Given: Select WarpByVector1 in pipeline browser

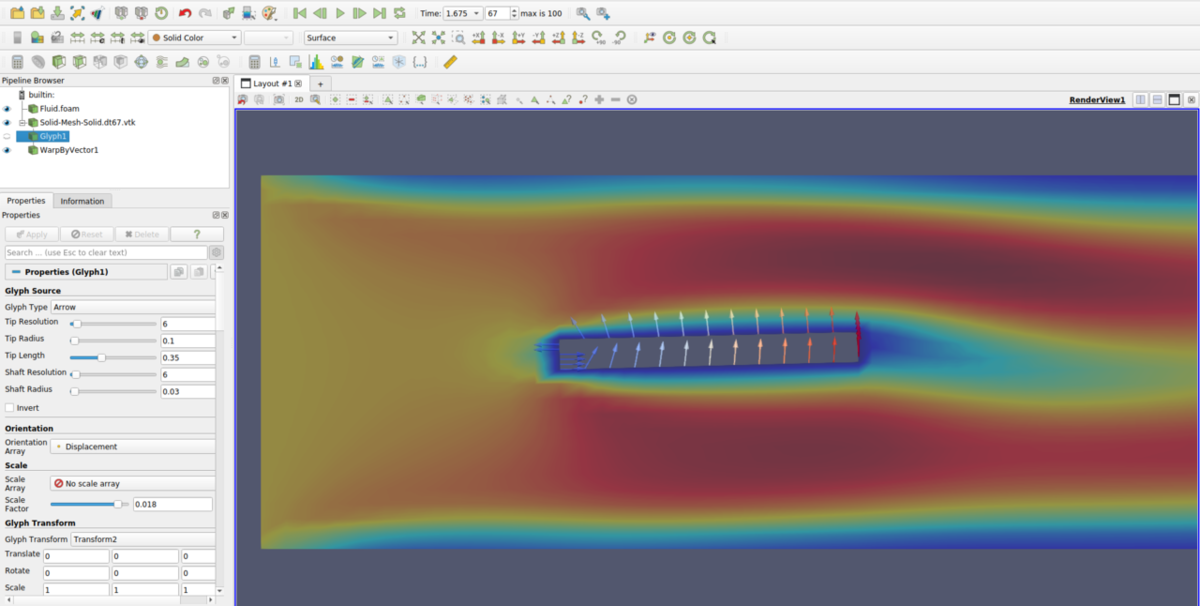Looking at the screenshot, I should [x=68, y=150].
